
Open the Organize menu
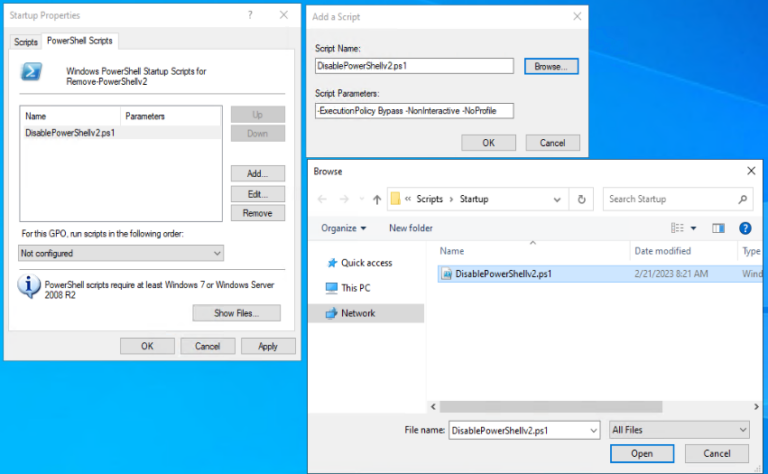point(343,228)
